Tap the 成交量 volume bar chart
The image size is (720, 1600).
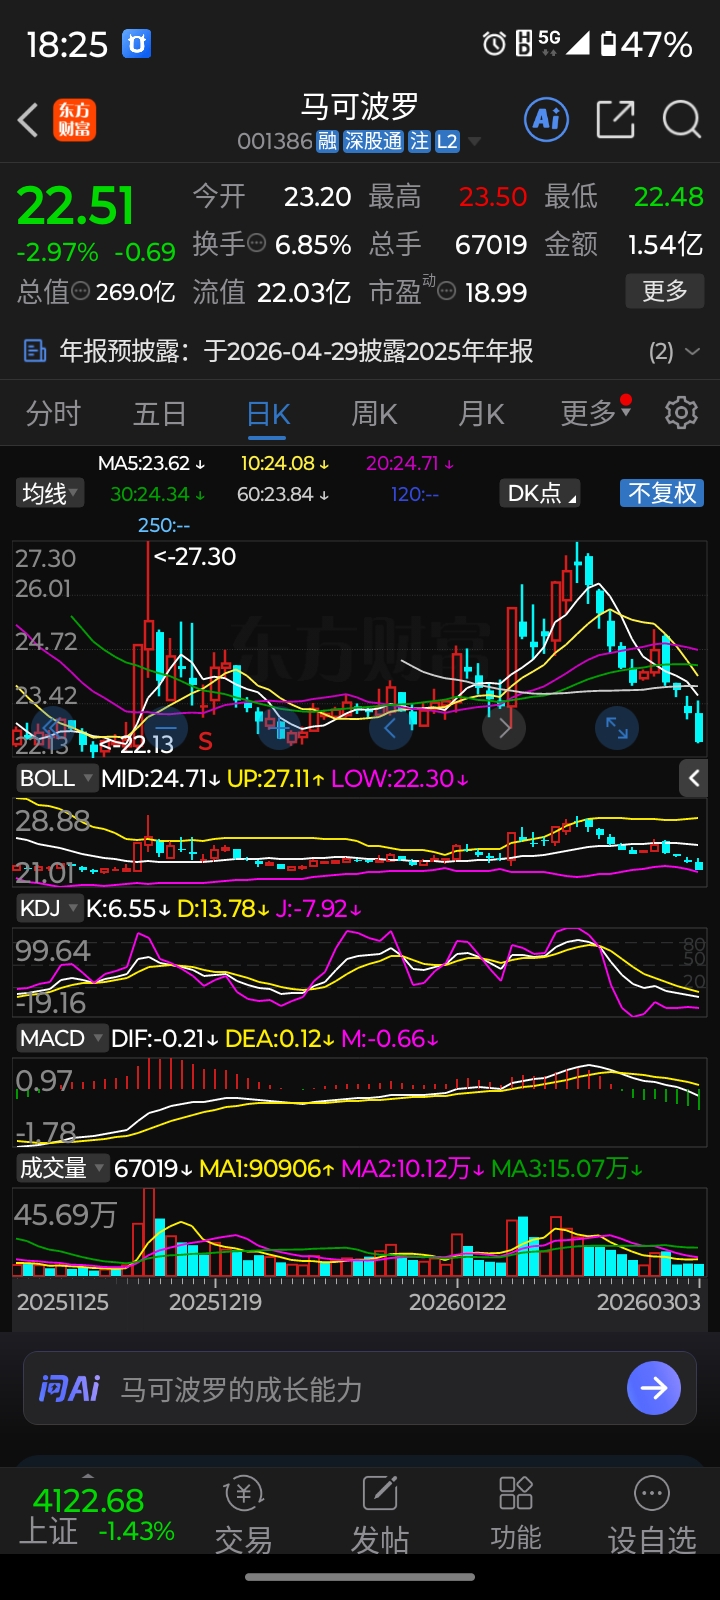click(x=360, y=1232)
